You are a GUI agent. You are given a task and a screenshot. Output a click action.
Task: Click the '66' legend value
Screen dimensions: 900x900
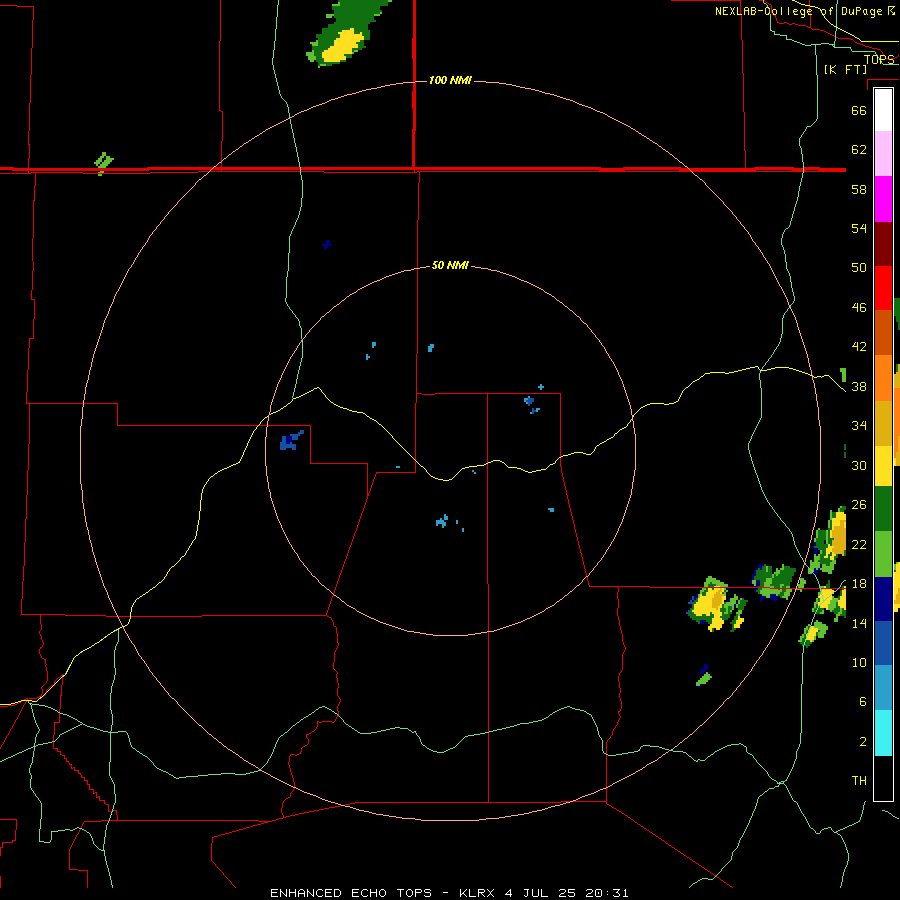click(x=859, y=110)
